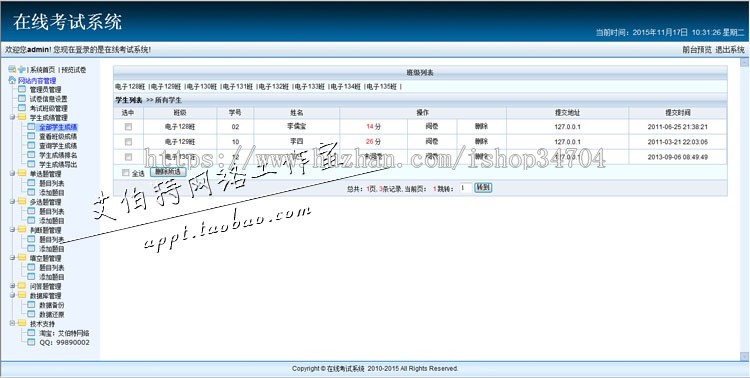Click 删除 in the 李四 row
The width and height of the screenshot is (750, 378).
(x=481, y=142)
